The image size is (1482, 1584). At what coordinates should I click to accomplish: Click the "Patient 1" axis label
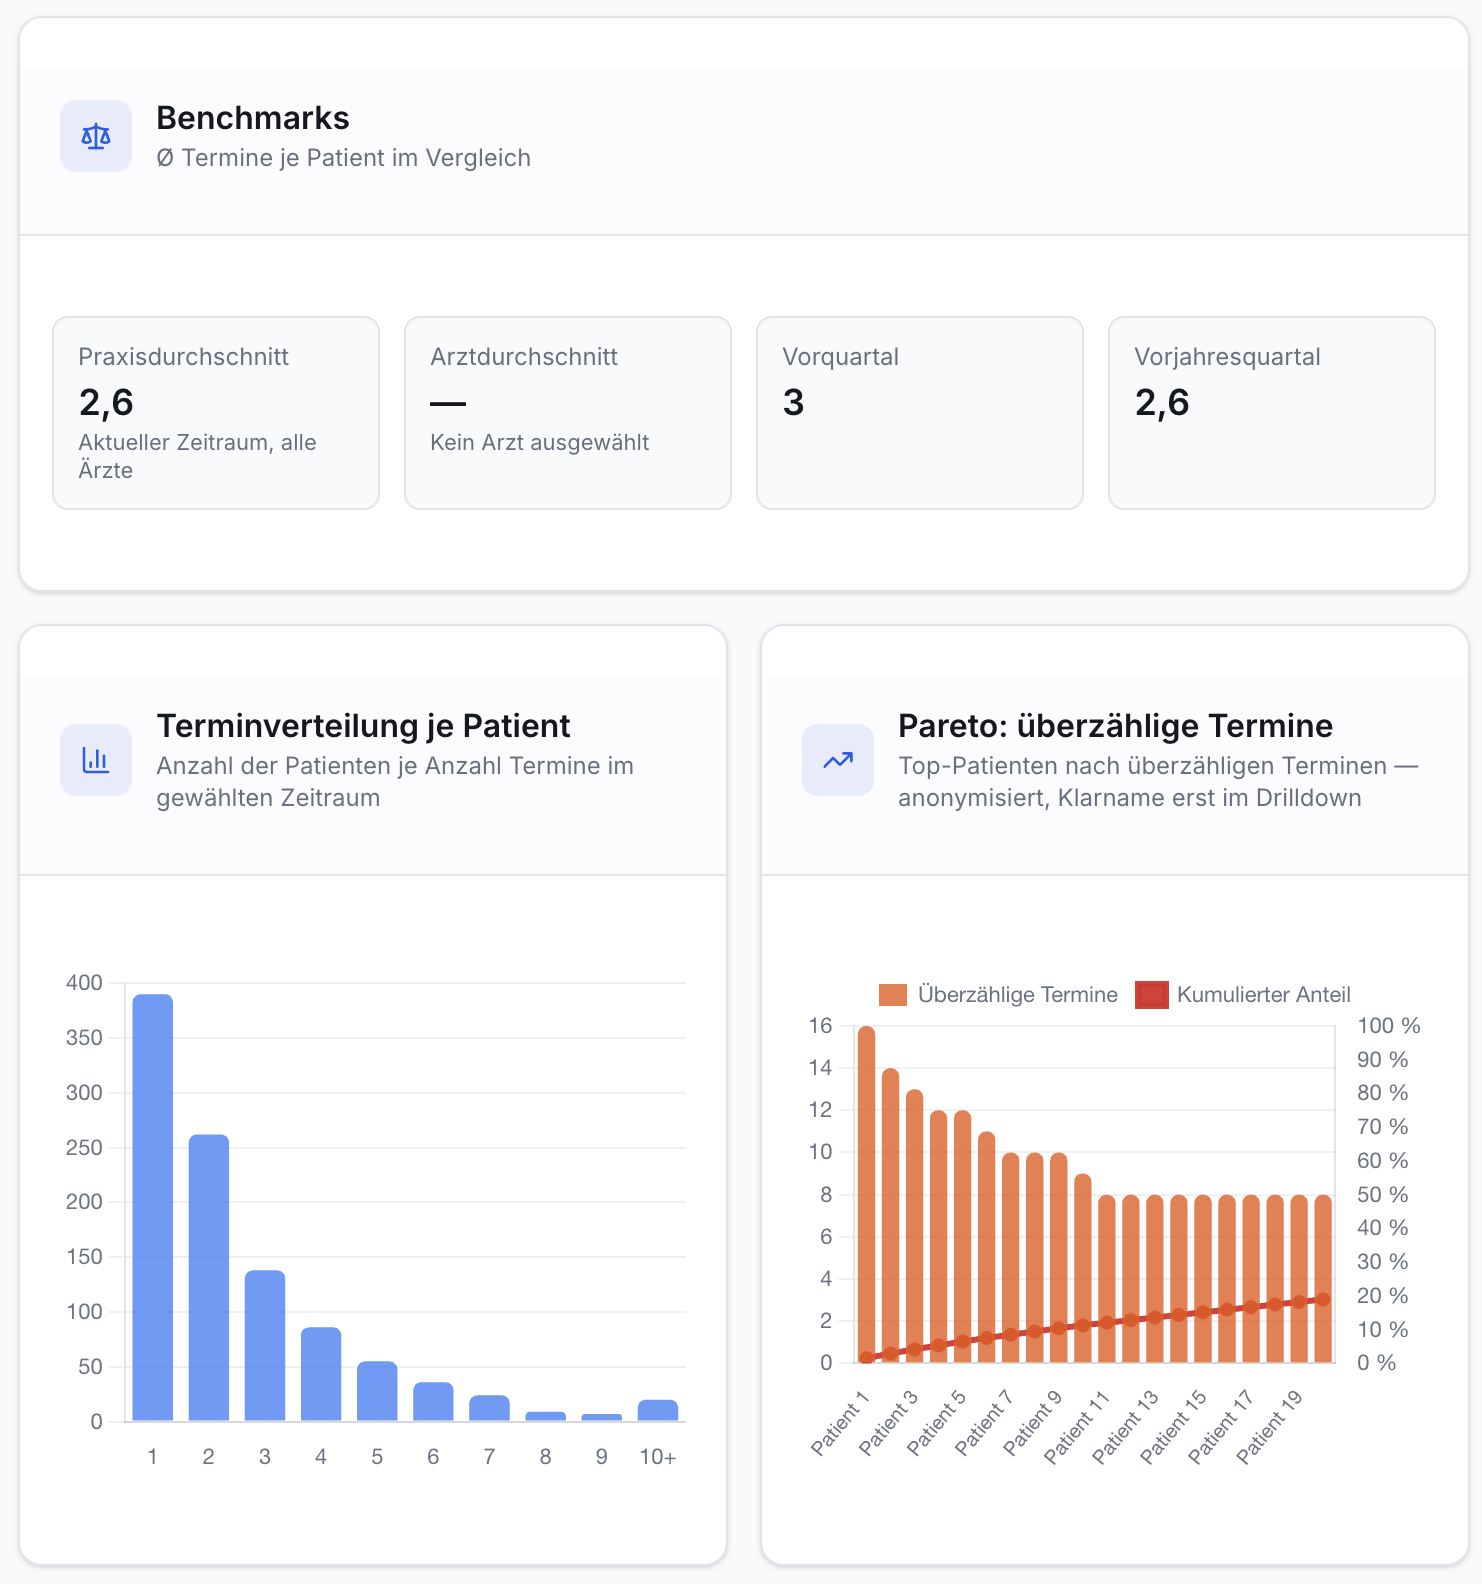click(x=840, y=1423)
